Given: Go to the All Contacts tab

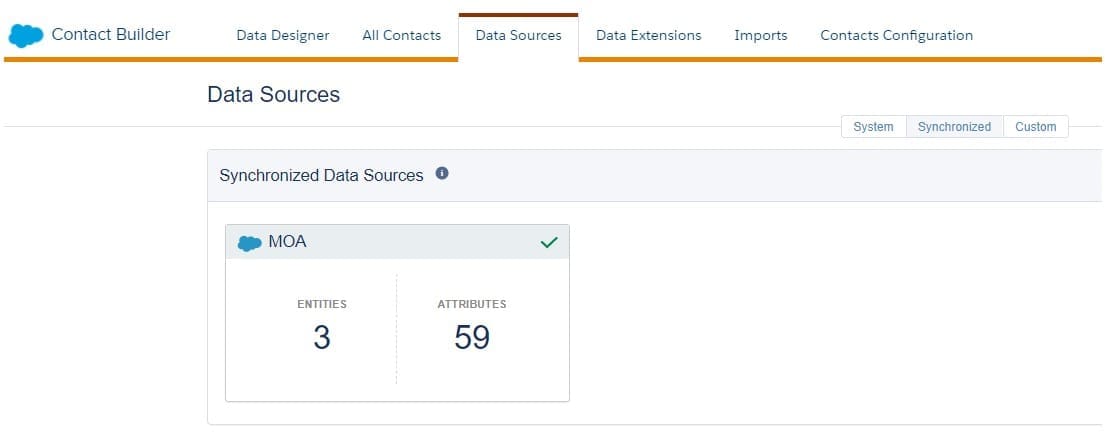Looking at the screenshot, I should (401, 35).
